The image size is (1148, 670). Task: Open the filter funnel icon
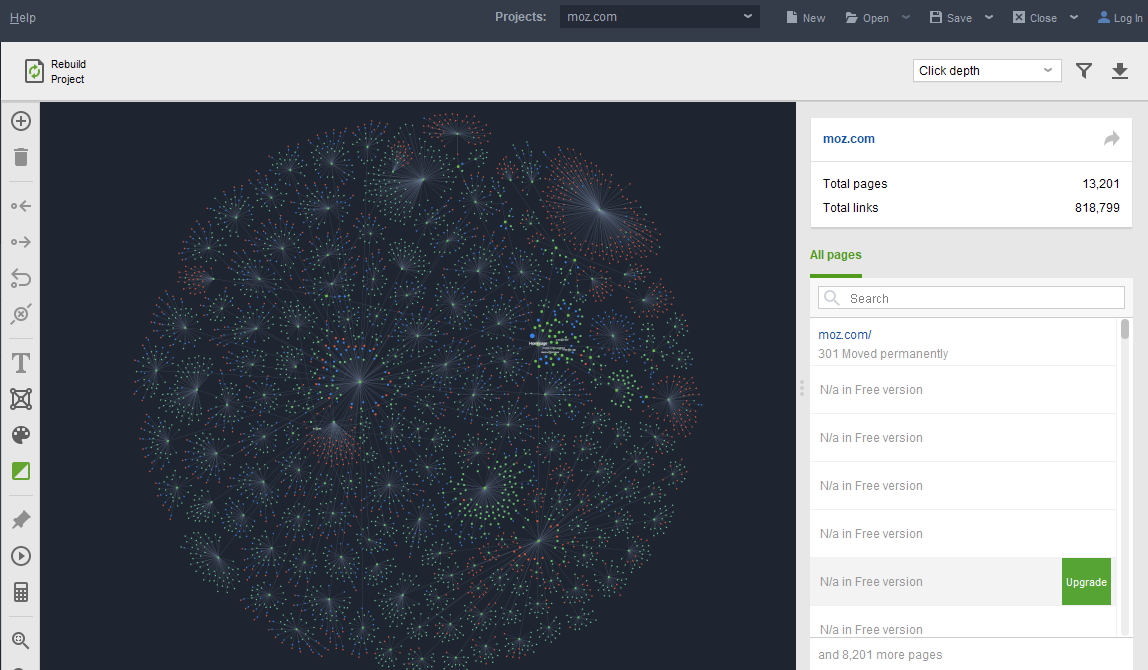1084,70
